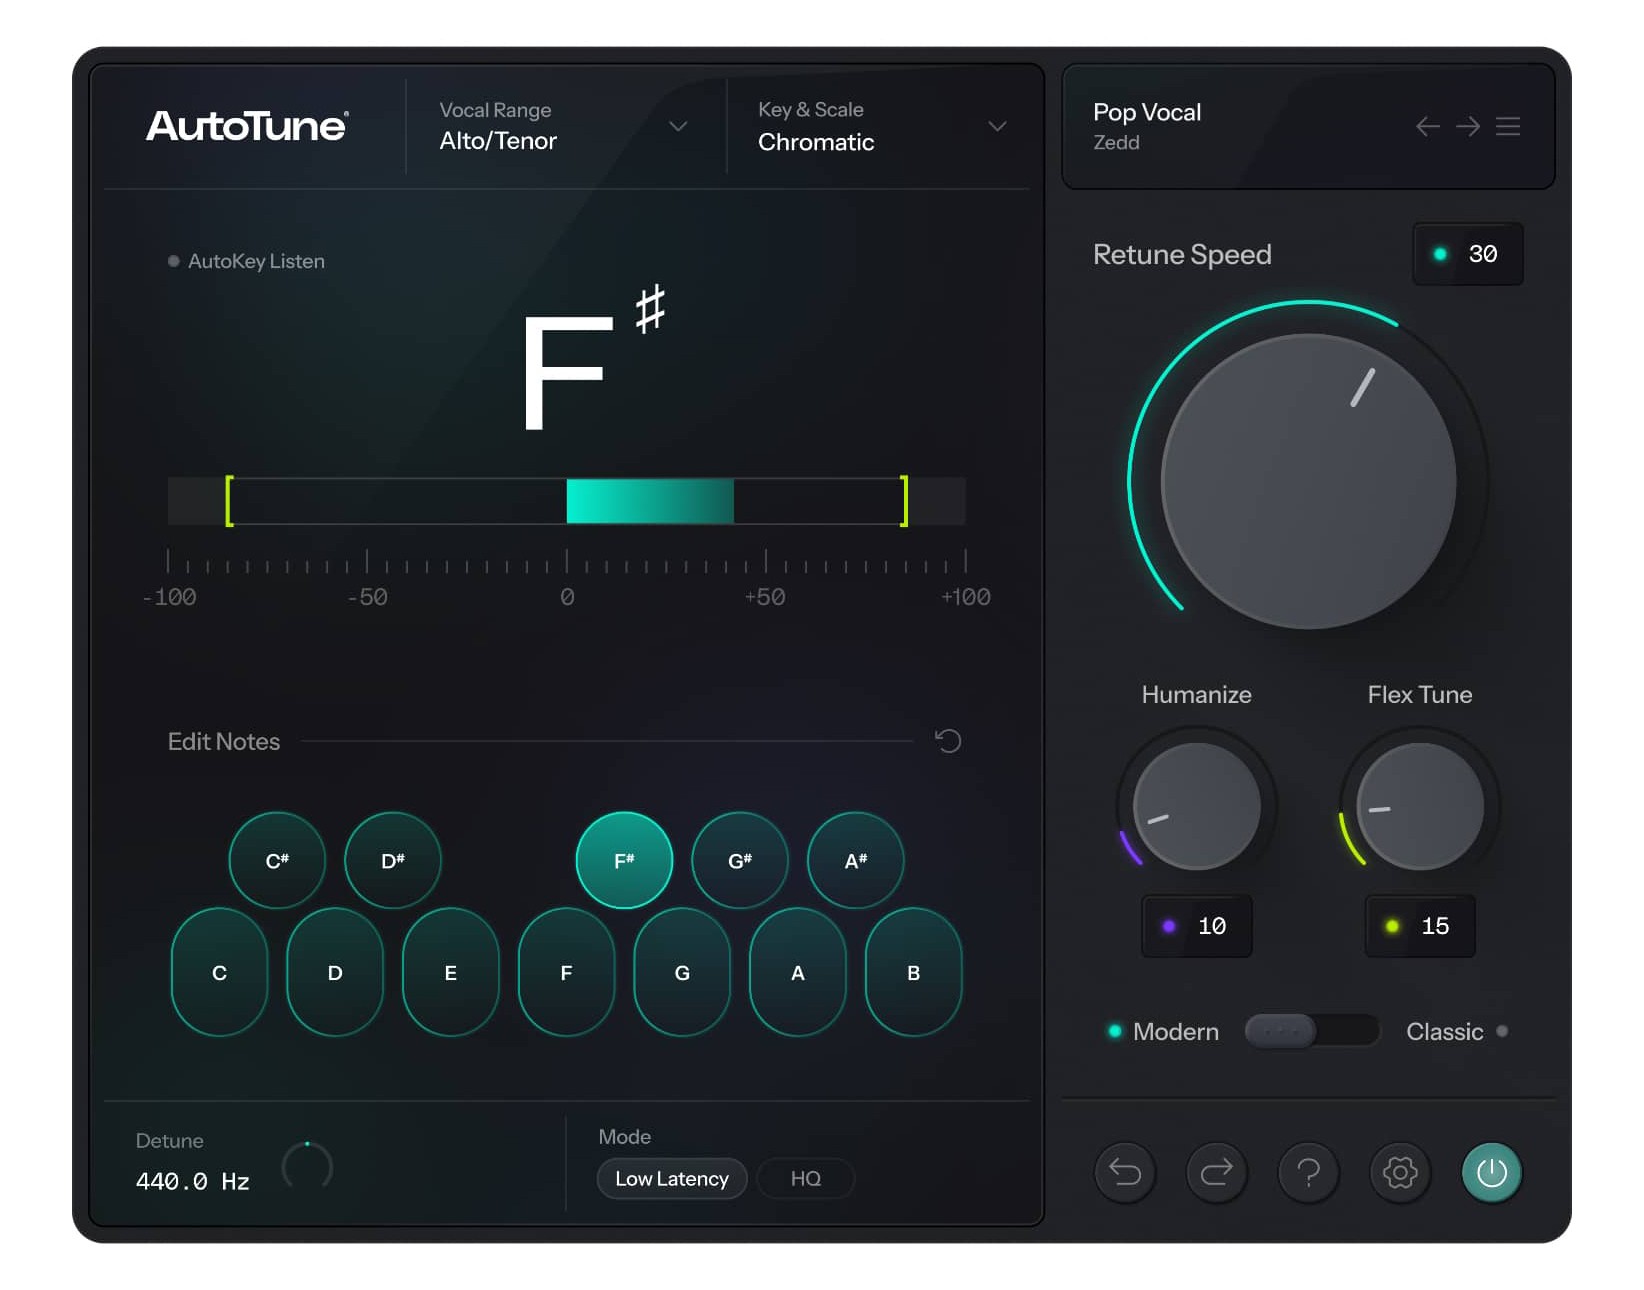Toggle the A# note button
This screenshot has height=1290, width=1644.
tap(856, 860)
